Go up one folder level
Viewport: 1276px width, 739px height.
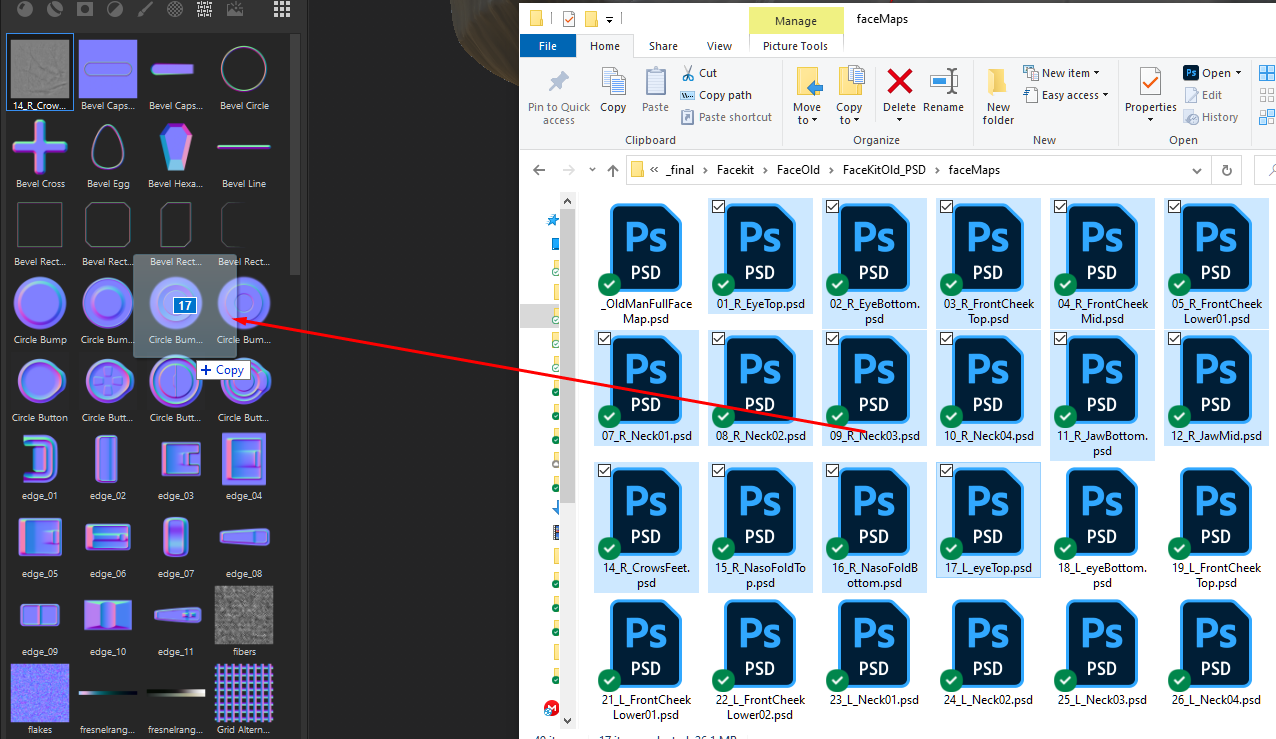(613, 170)
